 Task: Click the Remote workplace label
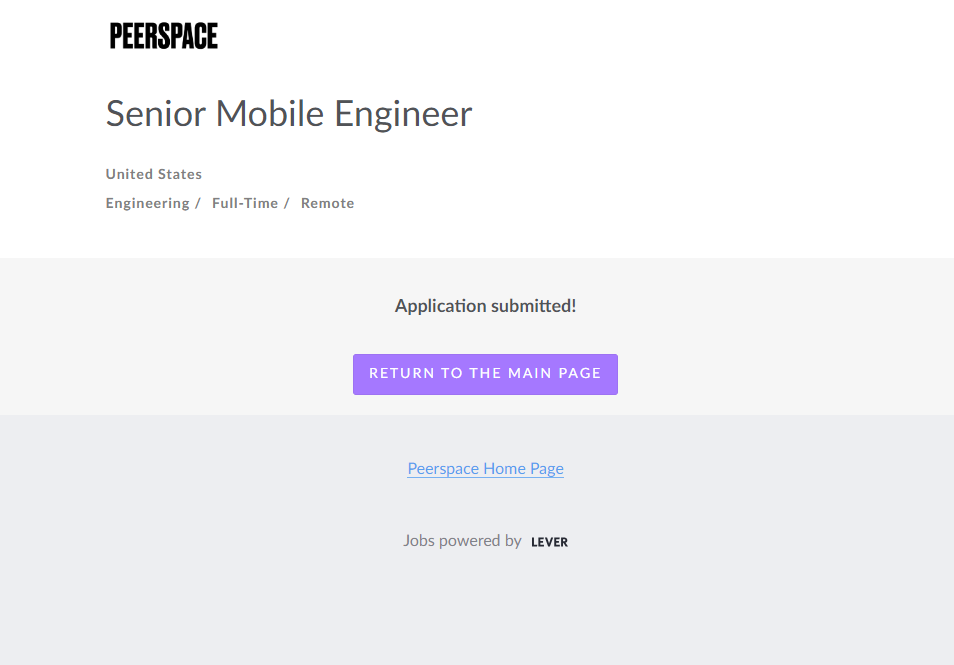pyautogui.click(x=327, y=203)
